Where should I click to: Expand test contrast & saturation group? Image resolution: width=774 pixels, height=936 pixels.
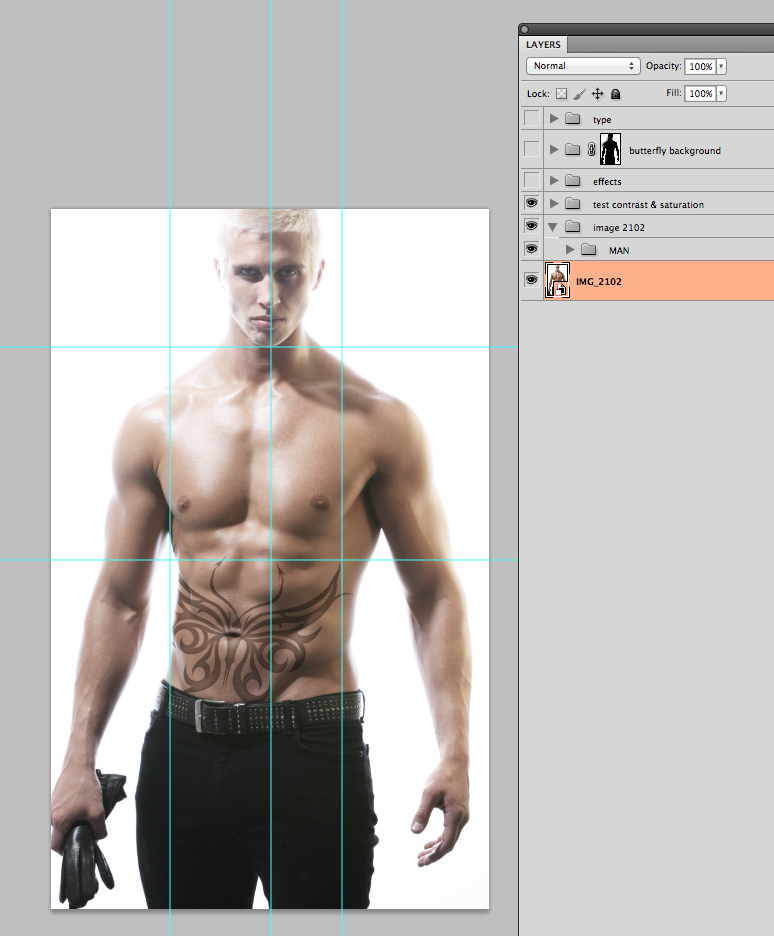pos(554,204)
